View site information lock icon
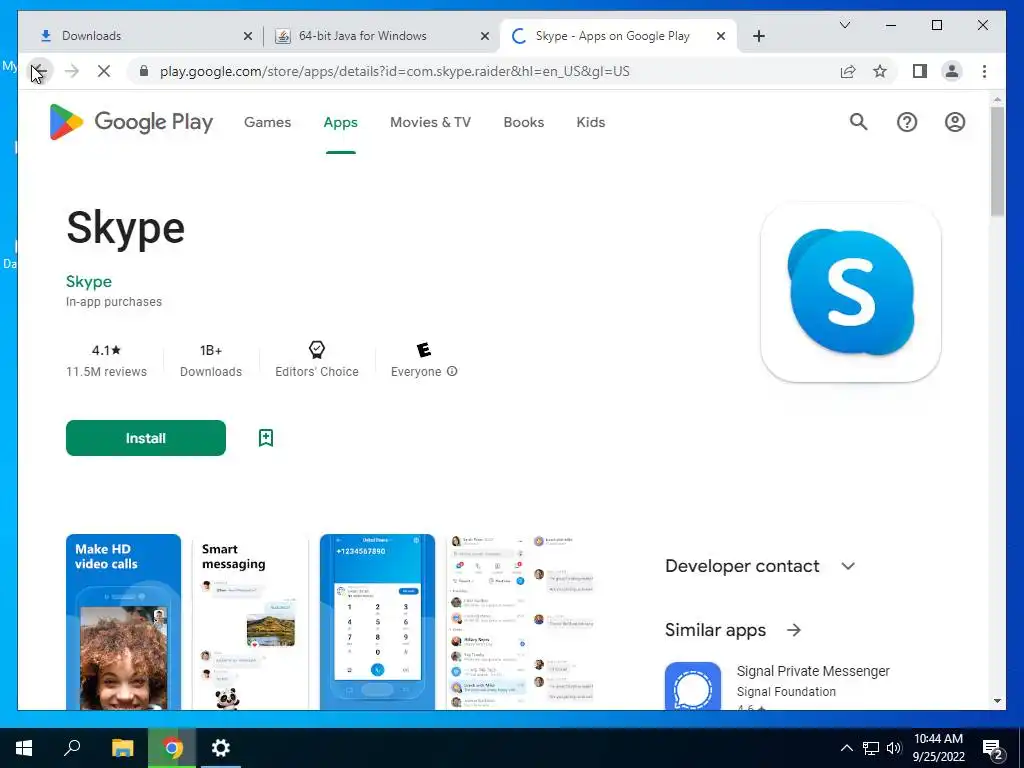The image size is (1024, 768). (144, 71)
